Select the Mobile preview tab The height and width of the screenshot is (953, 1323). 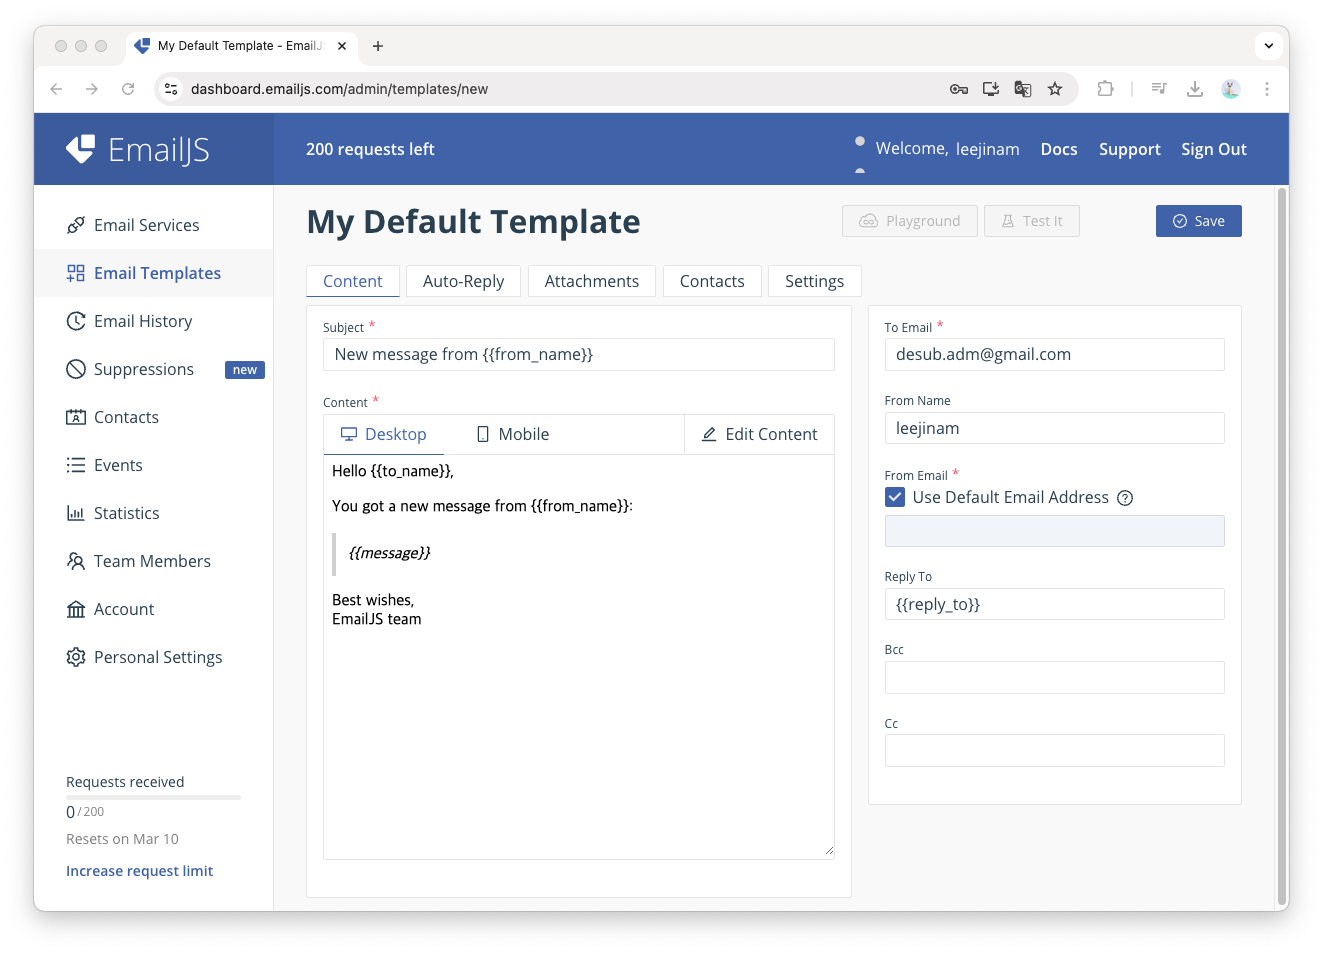[x=513, y=434]
